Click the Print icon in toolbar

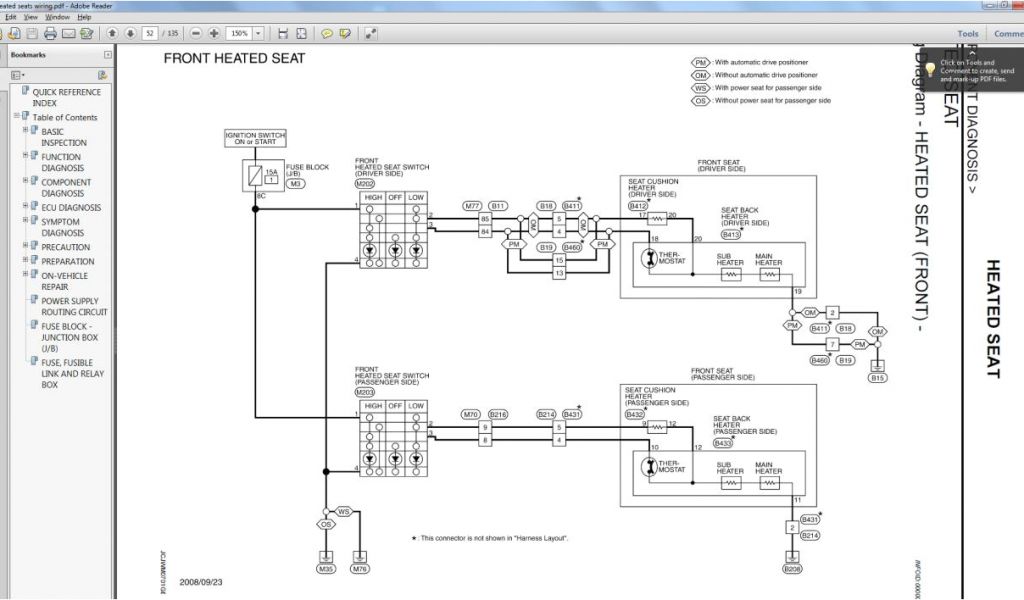click(49, 33)
